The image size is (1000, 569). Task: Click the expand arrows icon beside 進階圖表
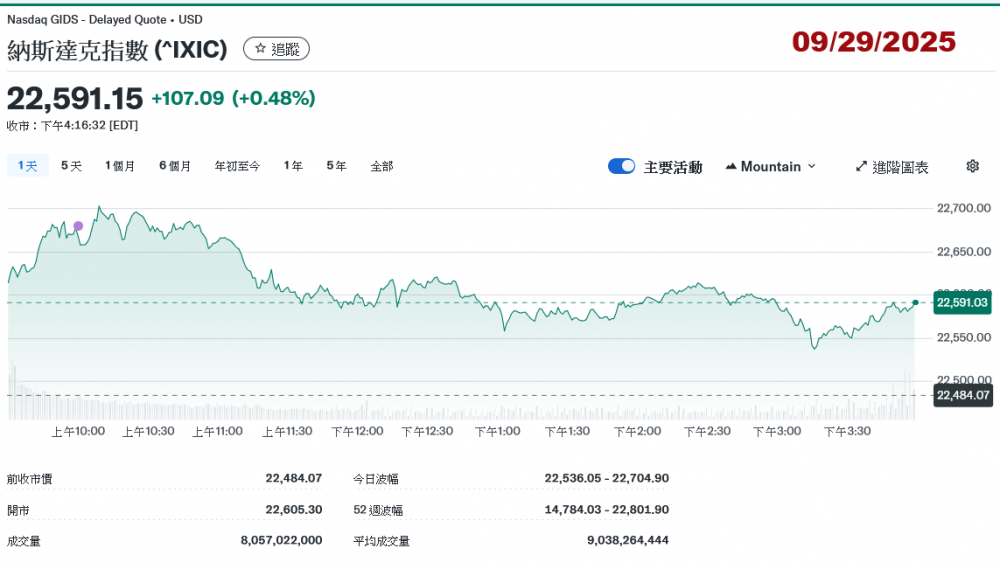tap(861, 167)
